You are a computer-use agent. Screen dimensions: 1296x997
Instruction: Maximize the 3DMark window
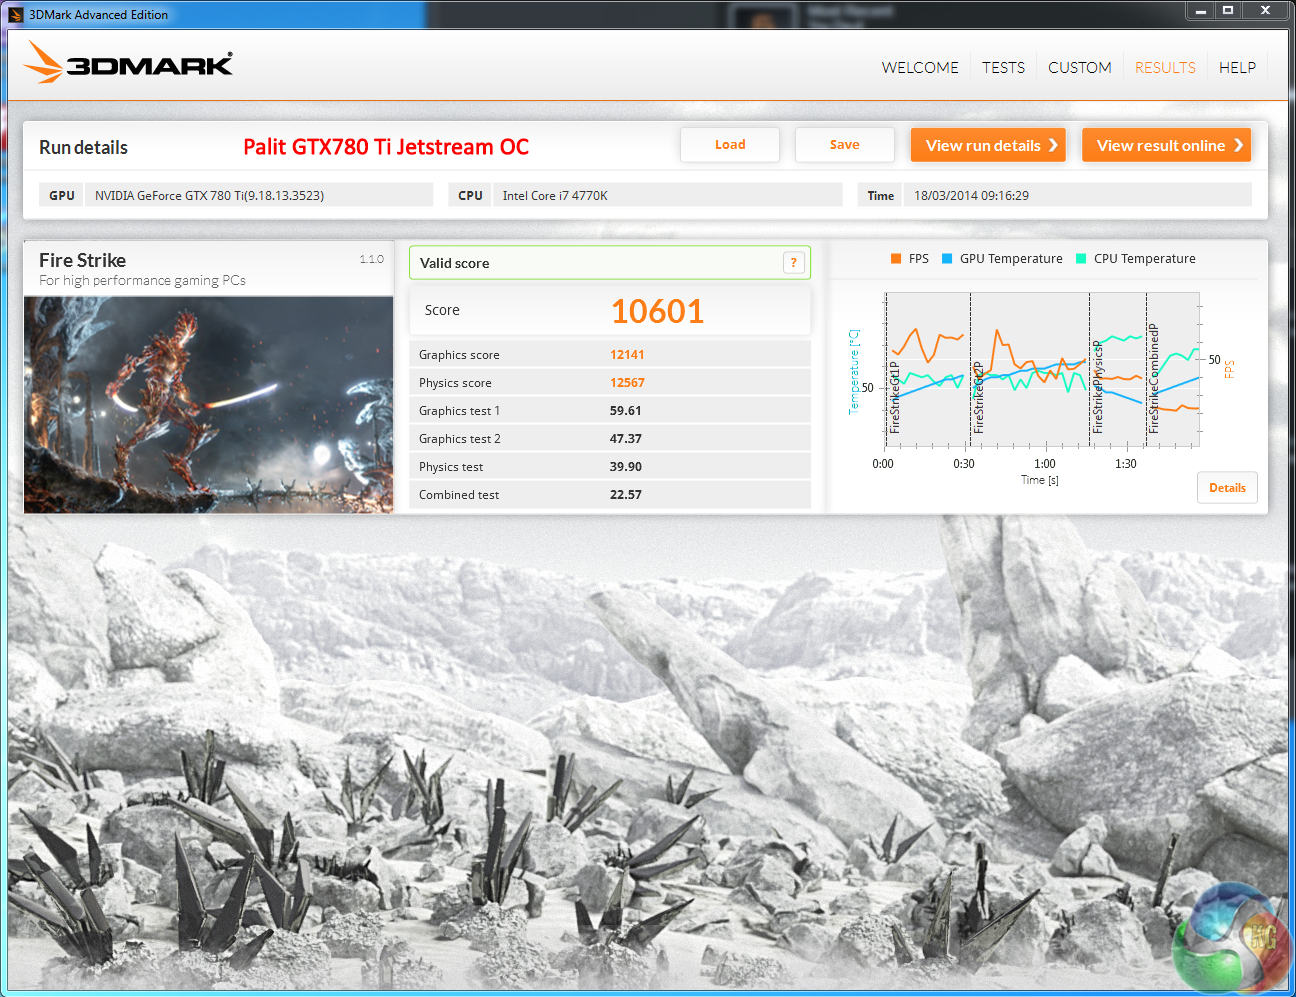(x=1228, y=10)
